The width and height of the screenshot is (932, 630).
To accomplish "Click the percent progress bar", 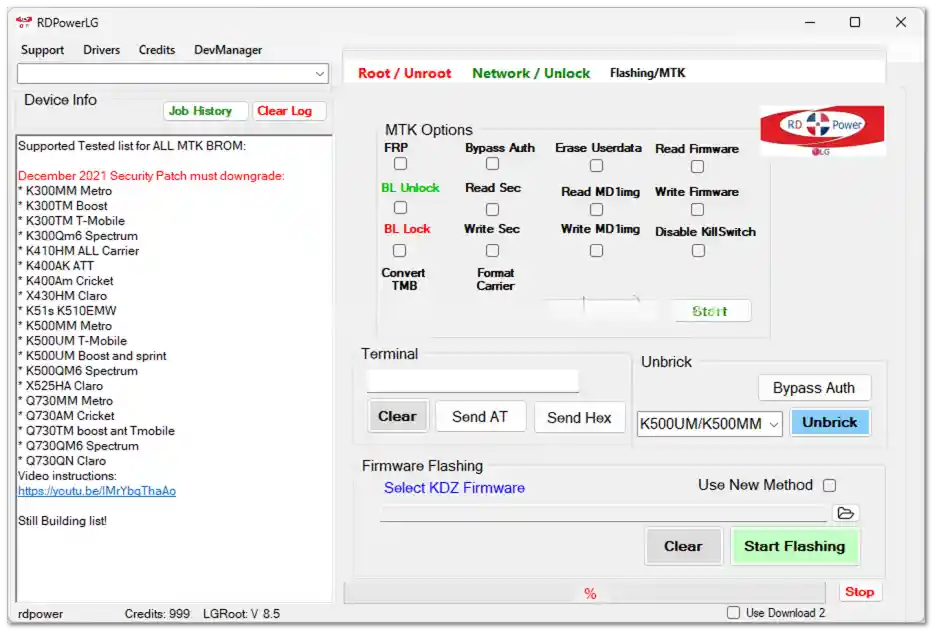I will click(x=584, y=593).
